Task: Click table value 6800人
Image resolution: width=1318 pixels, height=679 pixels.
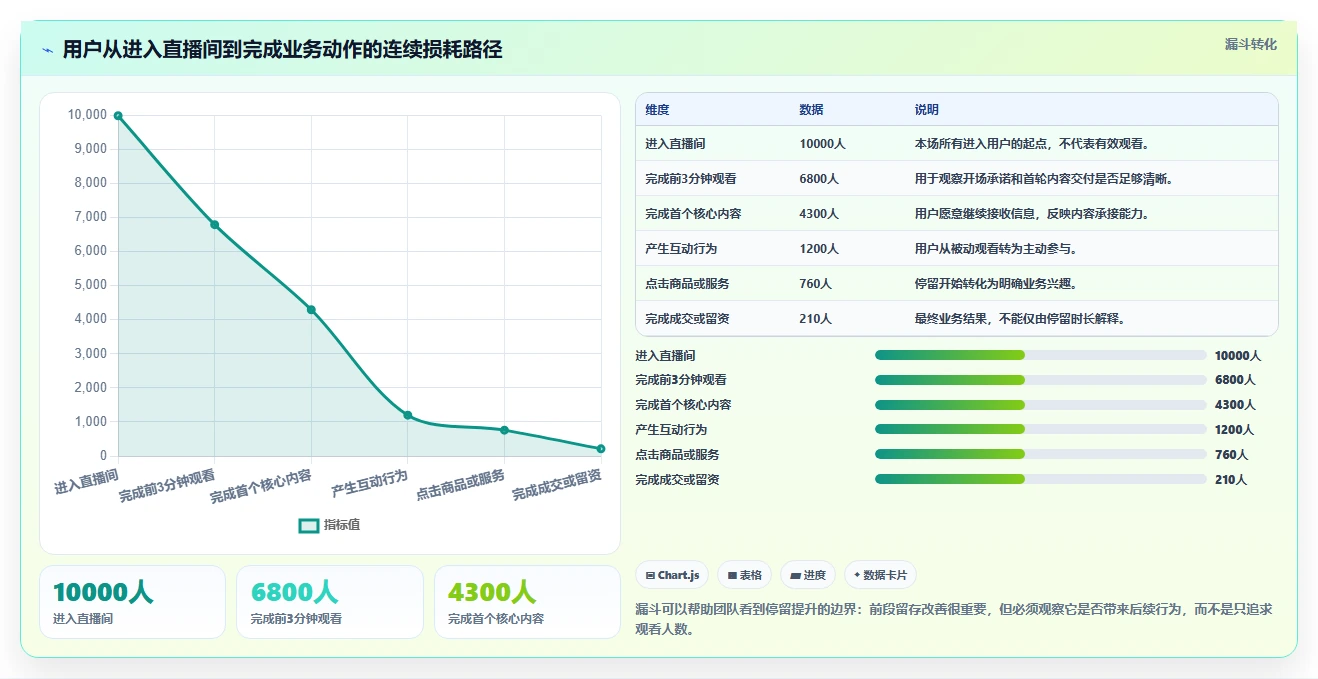Action: pos(819,179)
